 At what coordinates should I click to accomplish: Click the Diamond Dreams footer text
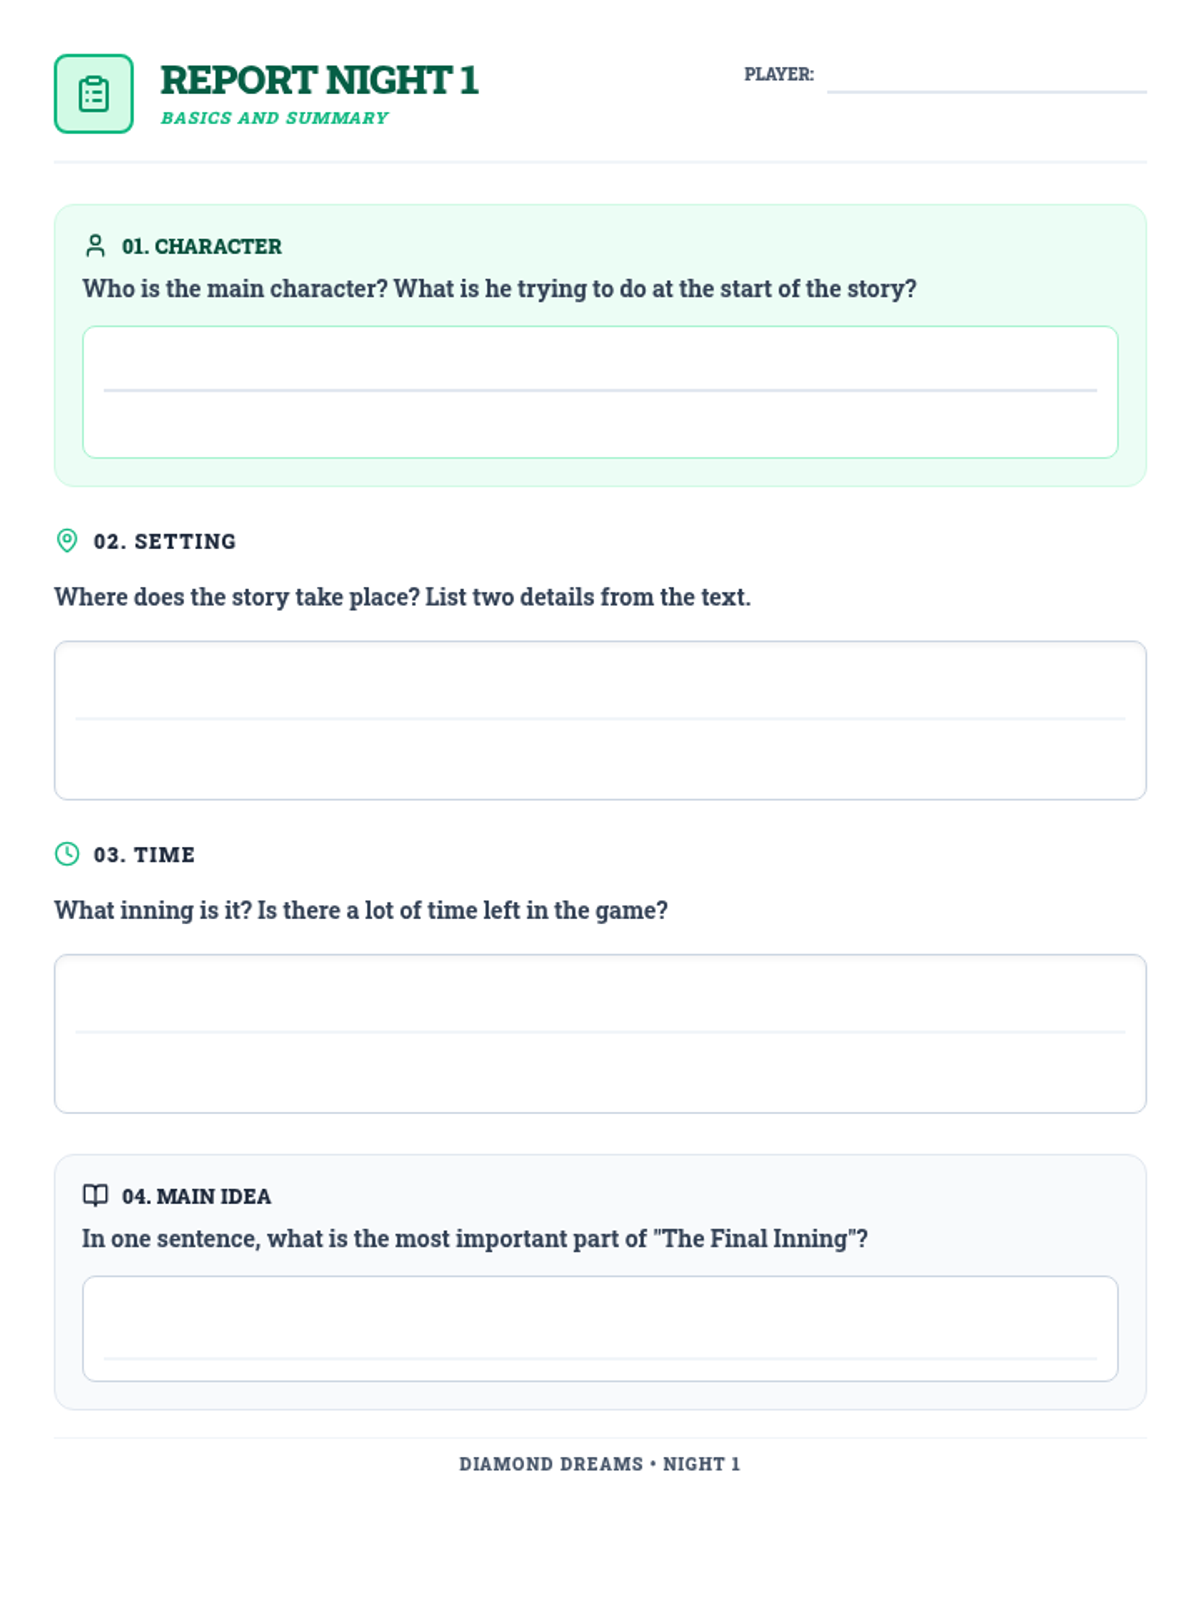(x=600, y=1464)
